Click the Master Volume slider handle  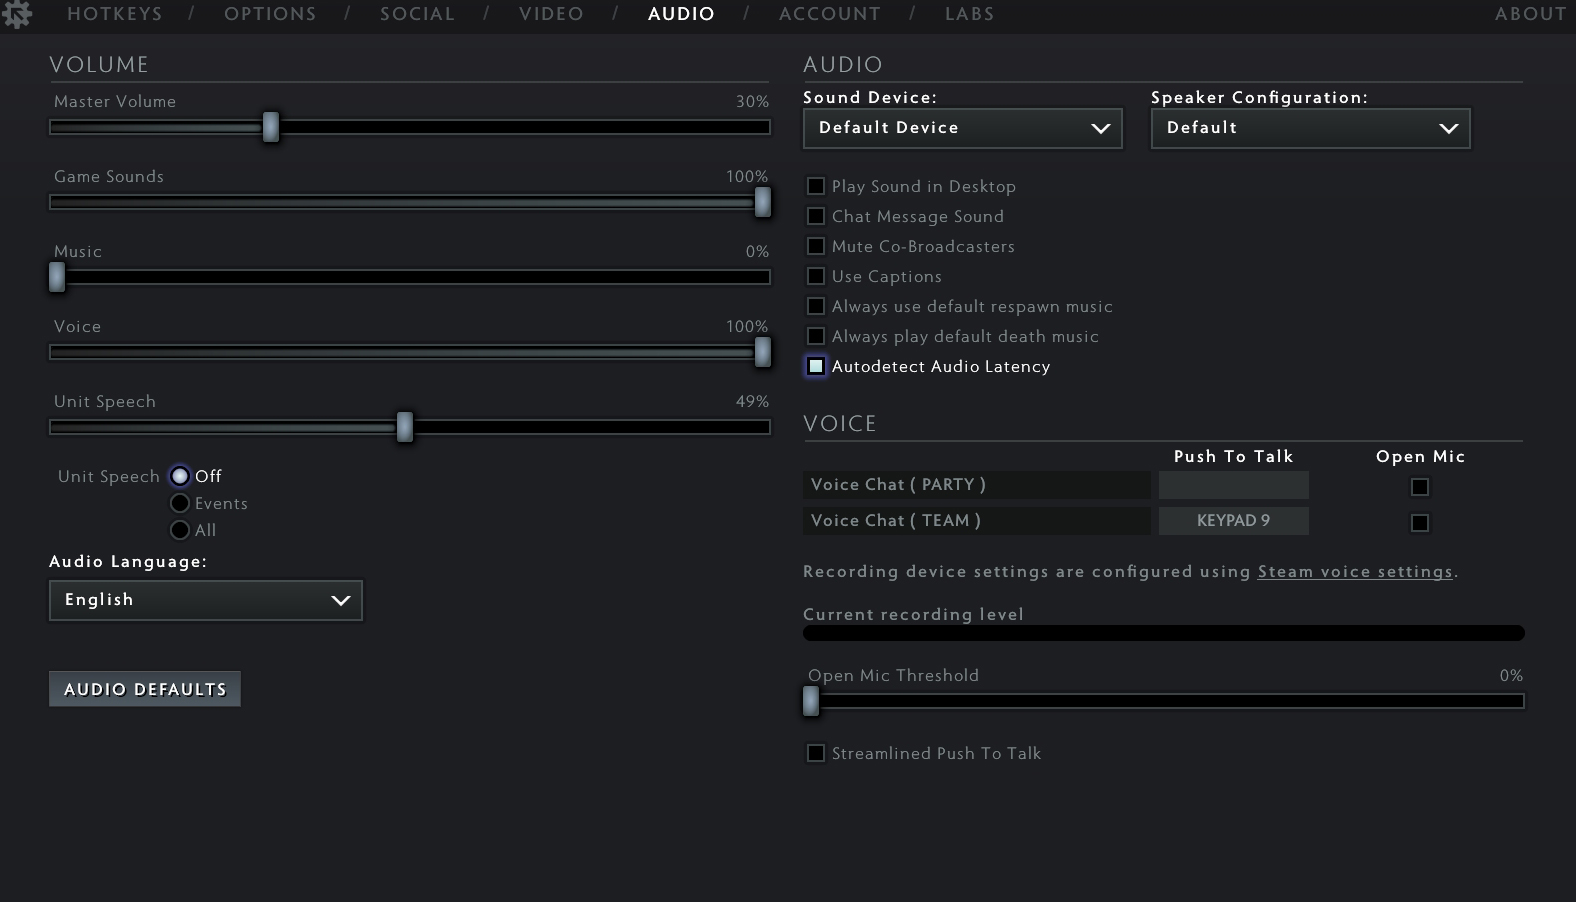271,127
